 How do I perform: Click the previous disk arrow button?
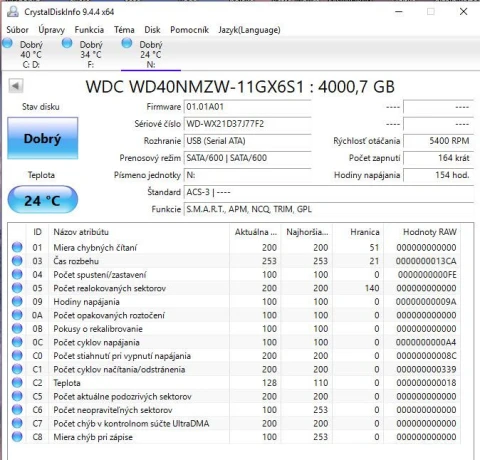pyautogui.click(x=16, y=86)
